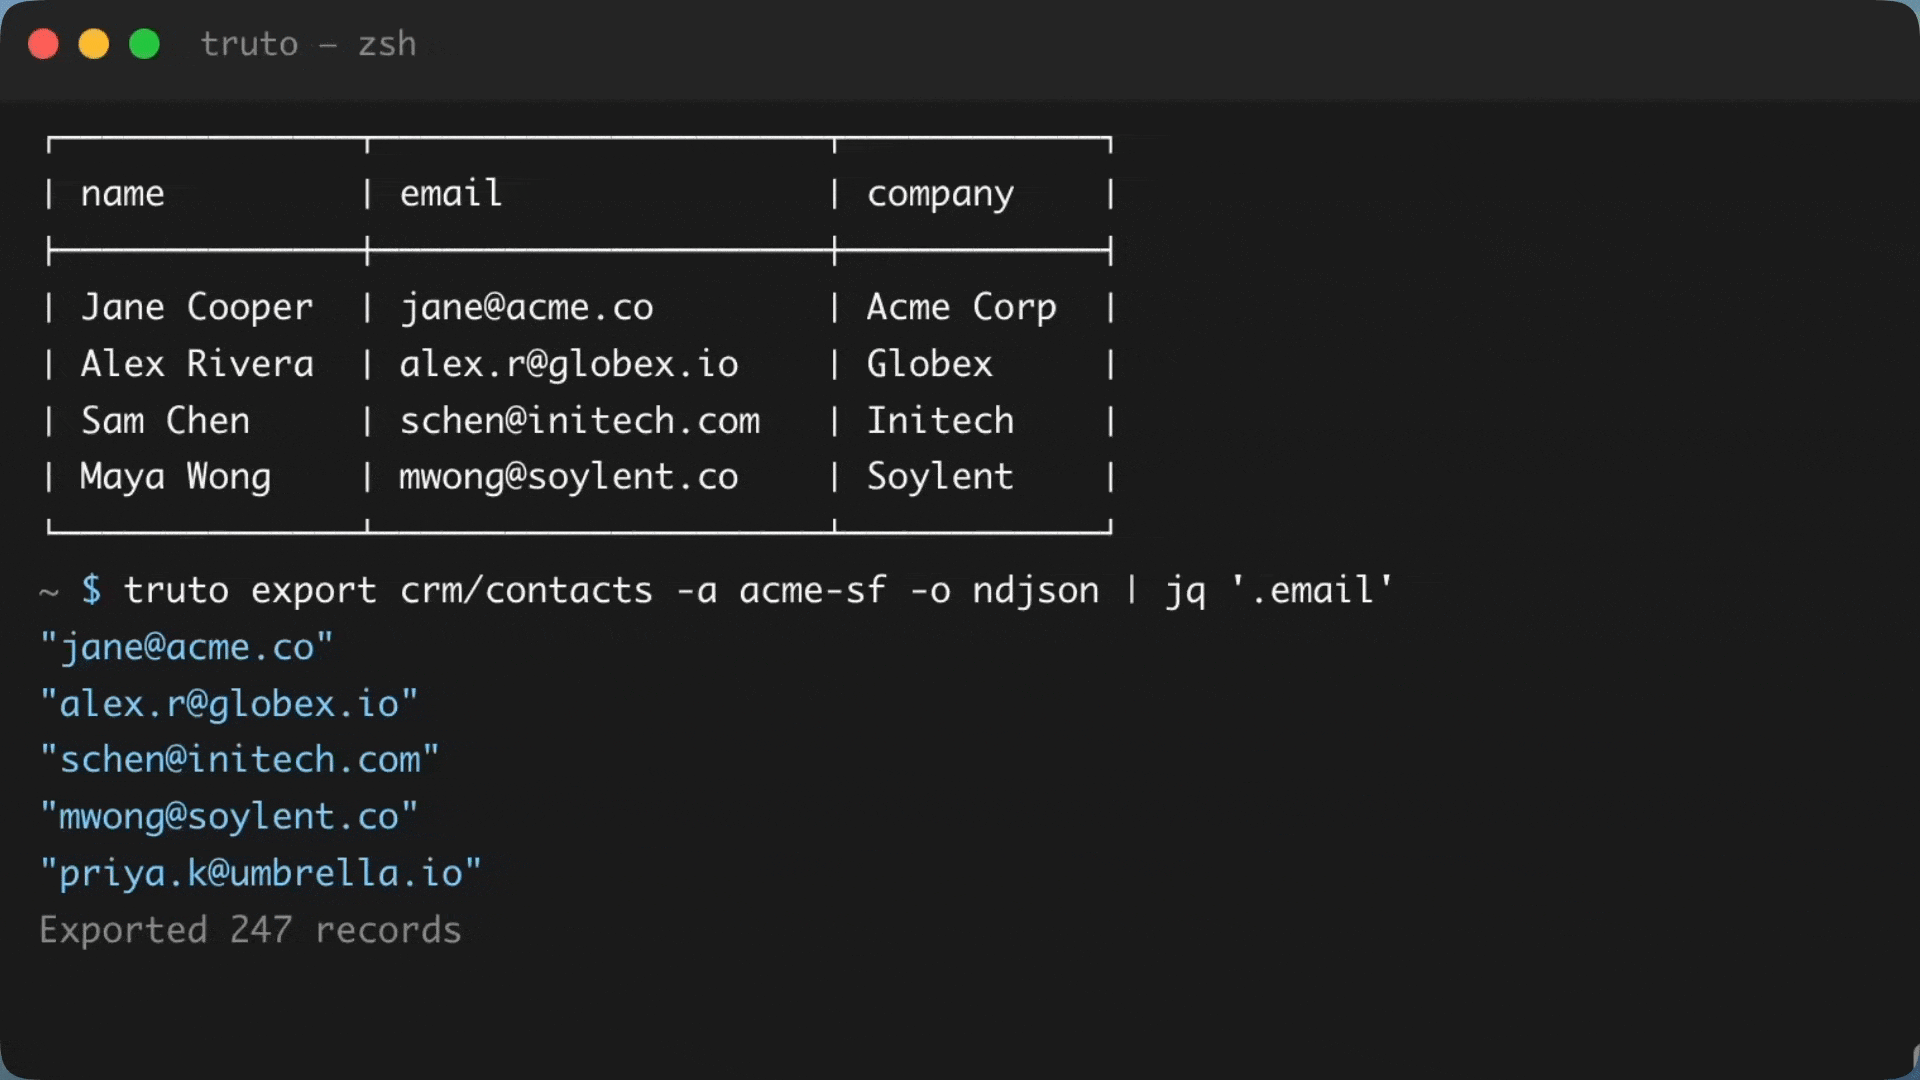Click 'truto' in the command line
Screen dimensions: 1920x1080
(176, 590)
